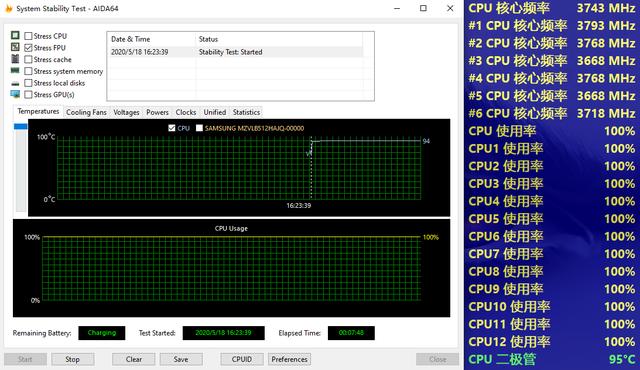The height and width of the screenshot is (370, 640).
Task: Open the Unified tab
Action: (215, 112)
